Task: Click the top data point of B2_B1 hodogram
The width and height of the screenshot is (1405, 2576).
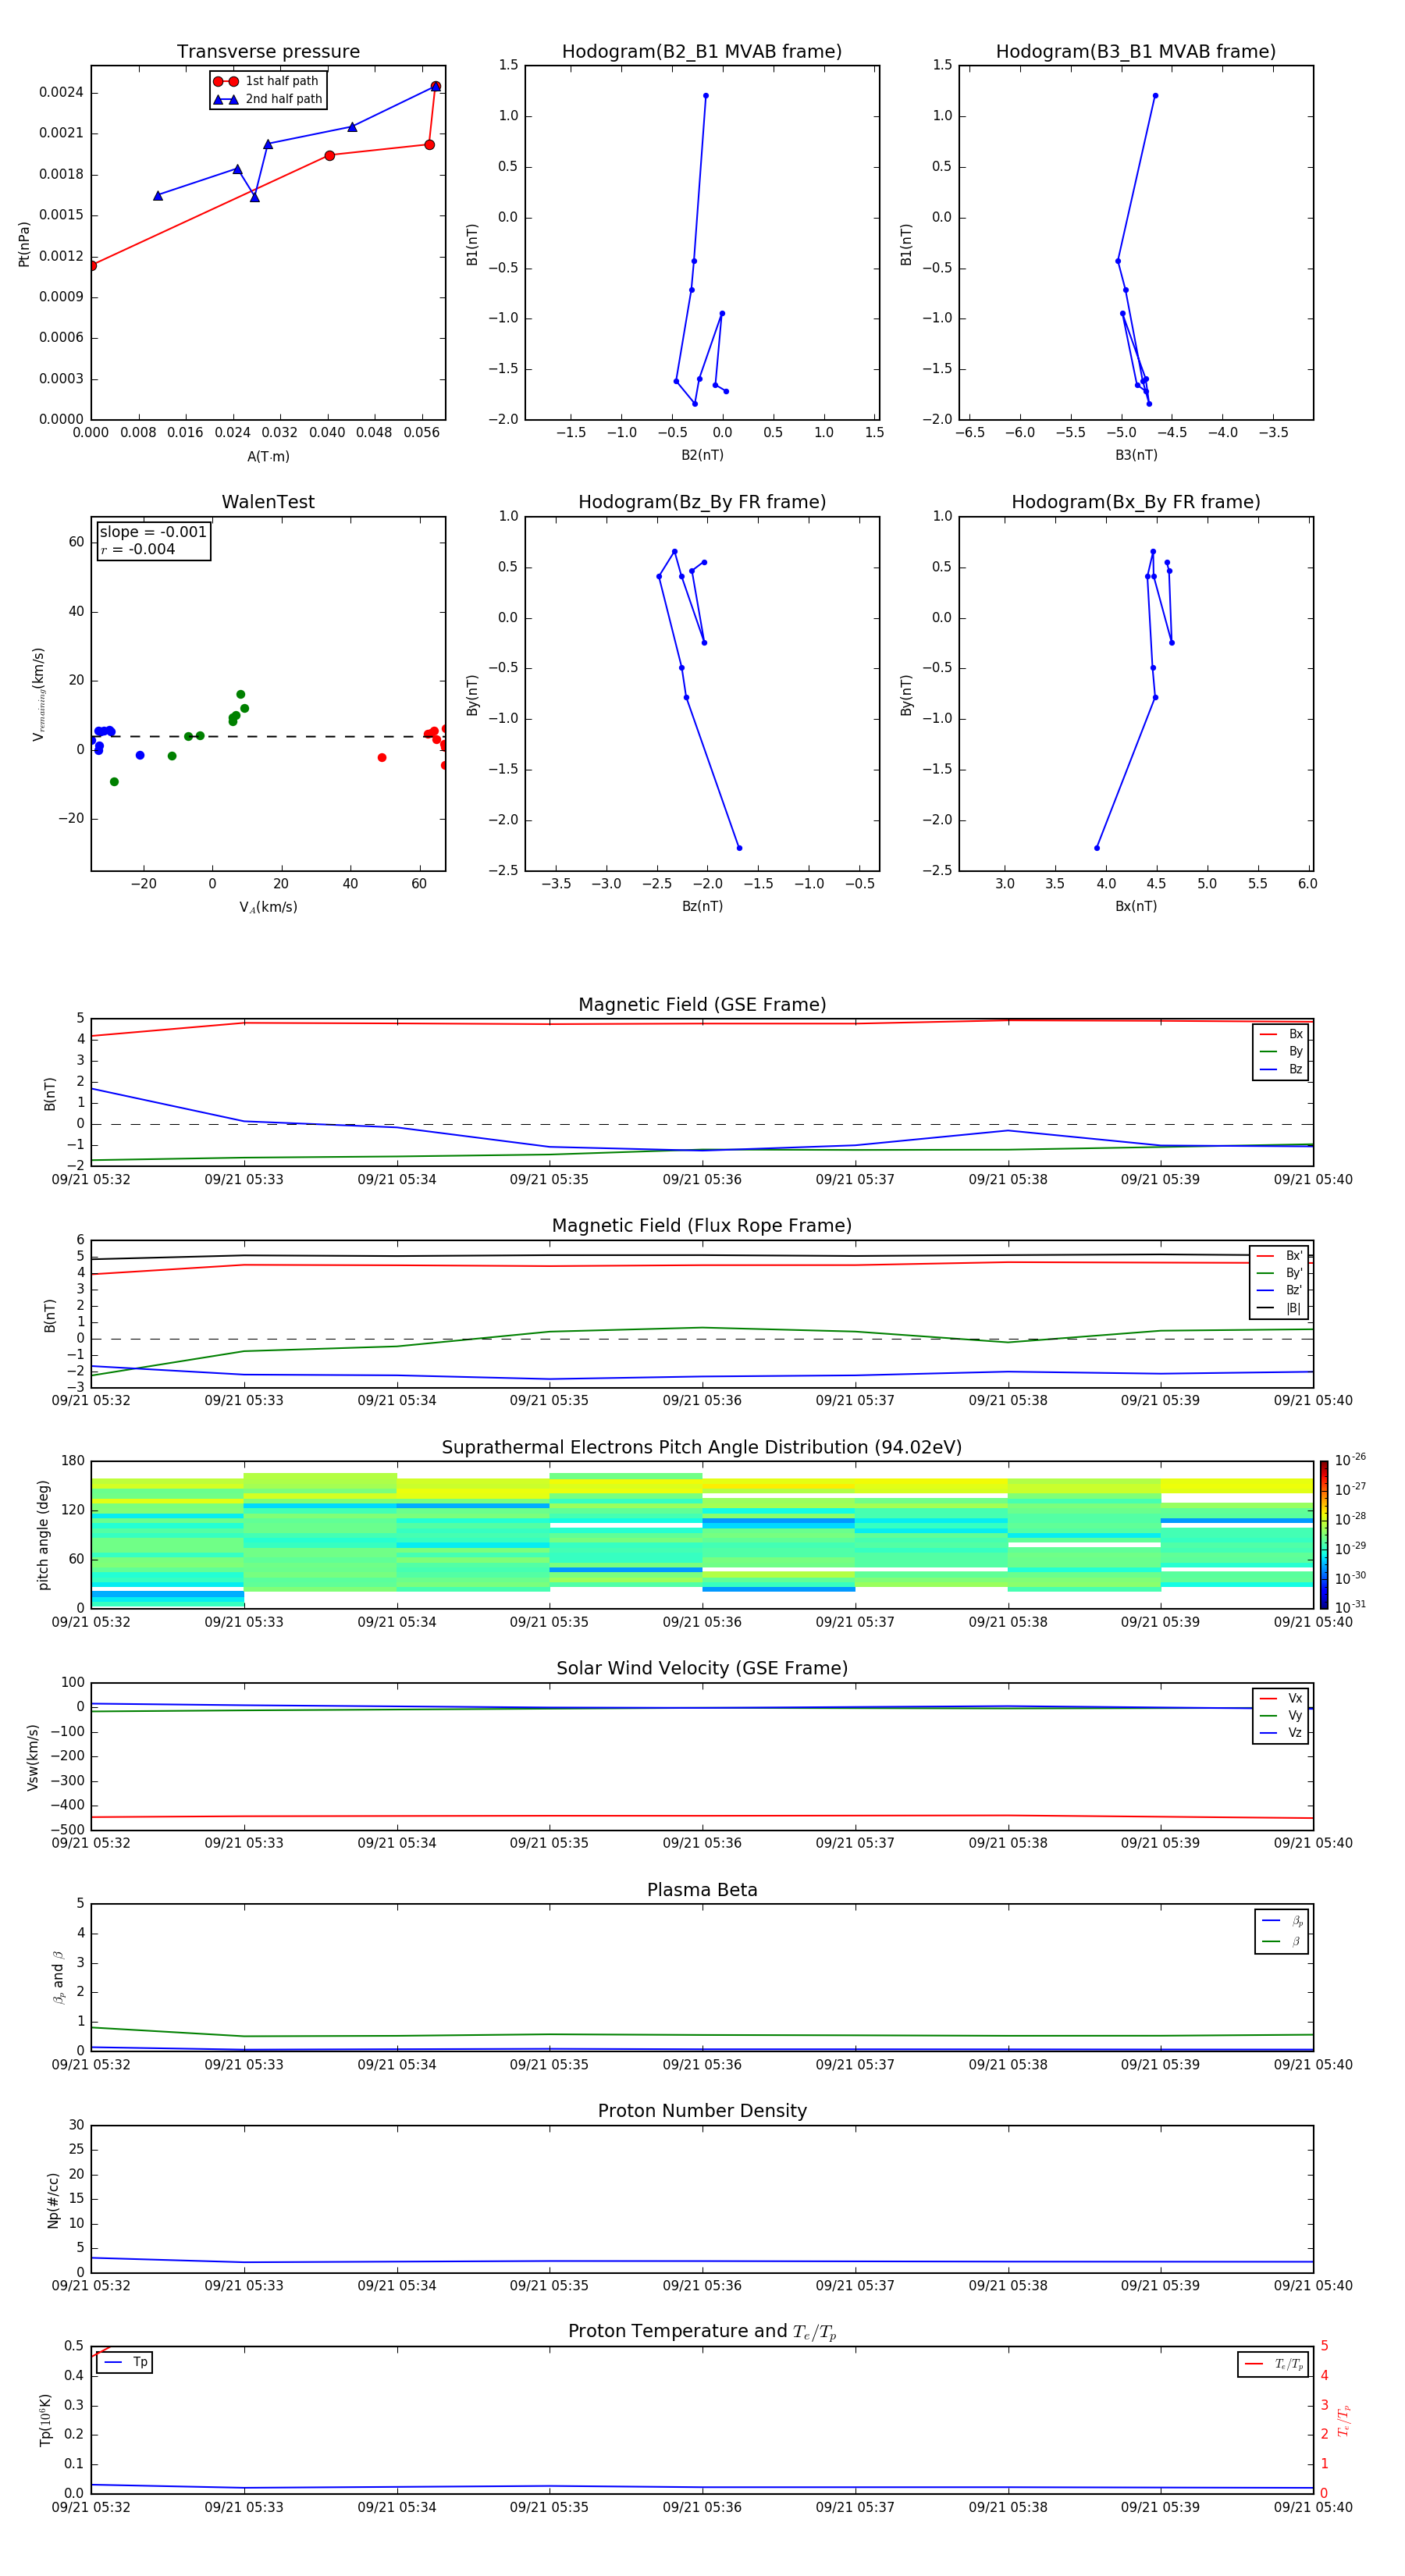Action: tap(706, 96)
